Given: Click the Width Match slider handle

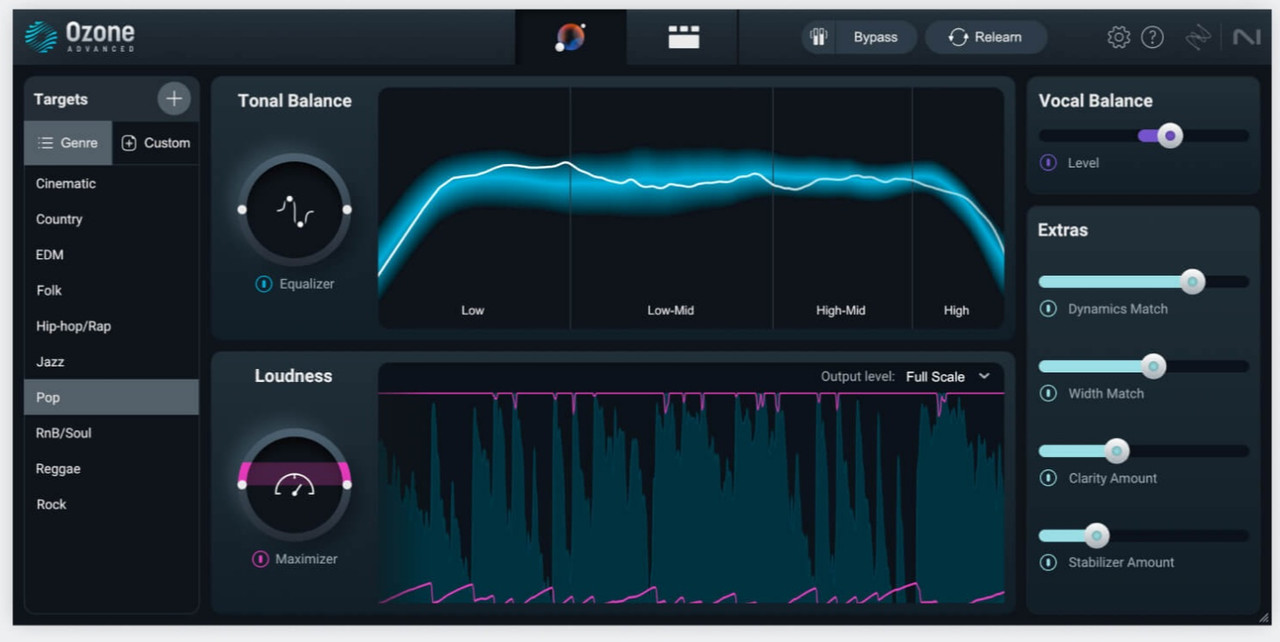Looking at the screenshot, I should click(1153, 367).
